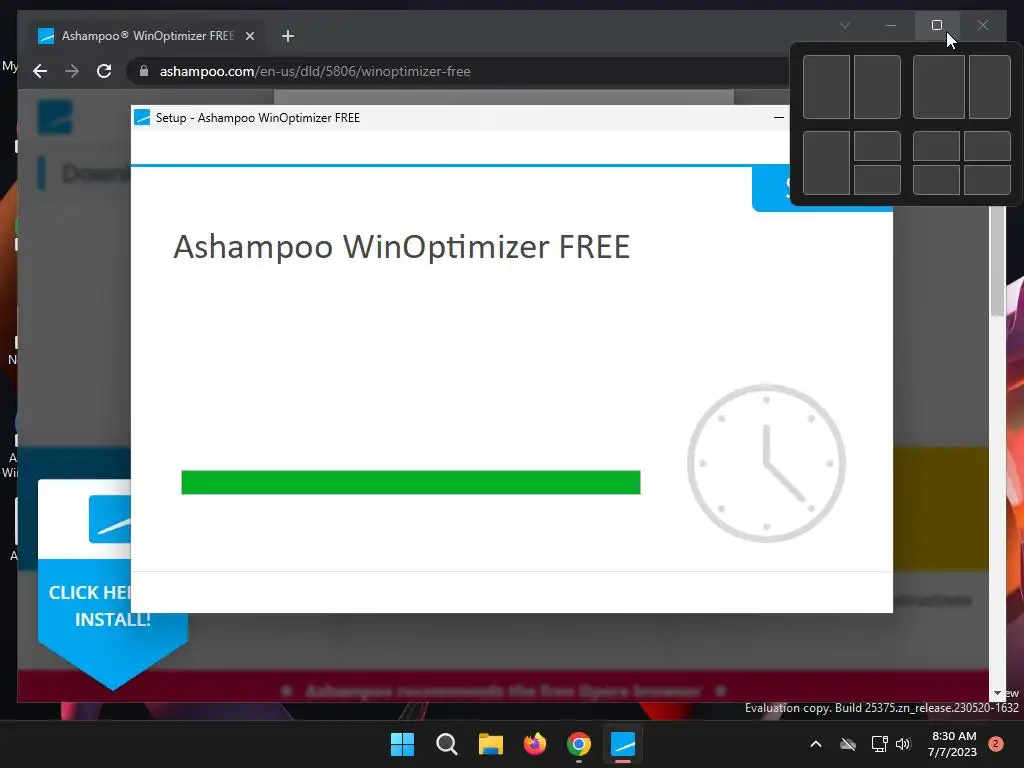Minimize the Setup window

(x=778, y=118)
